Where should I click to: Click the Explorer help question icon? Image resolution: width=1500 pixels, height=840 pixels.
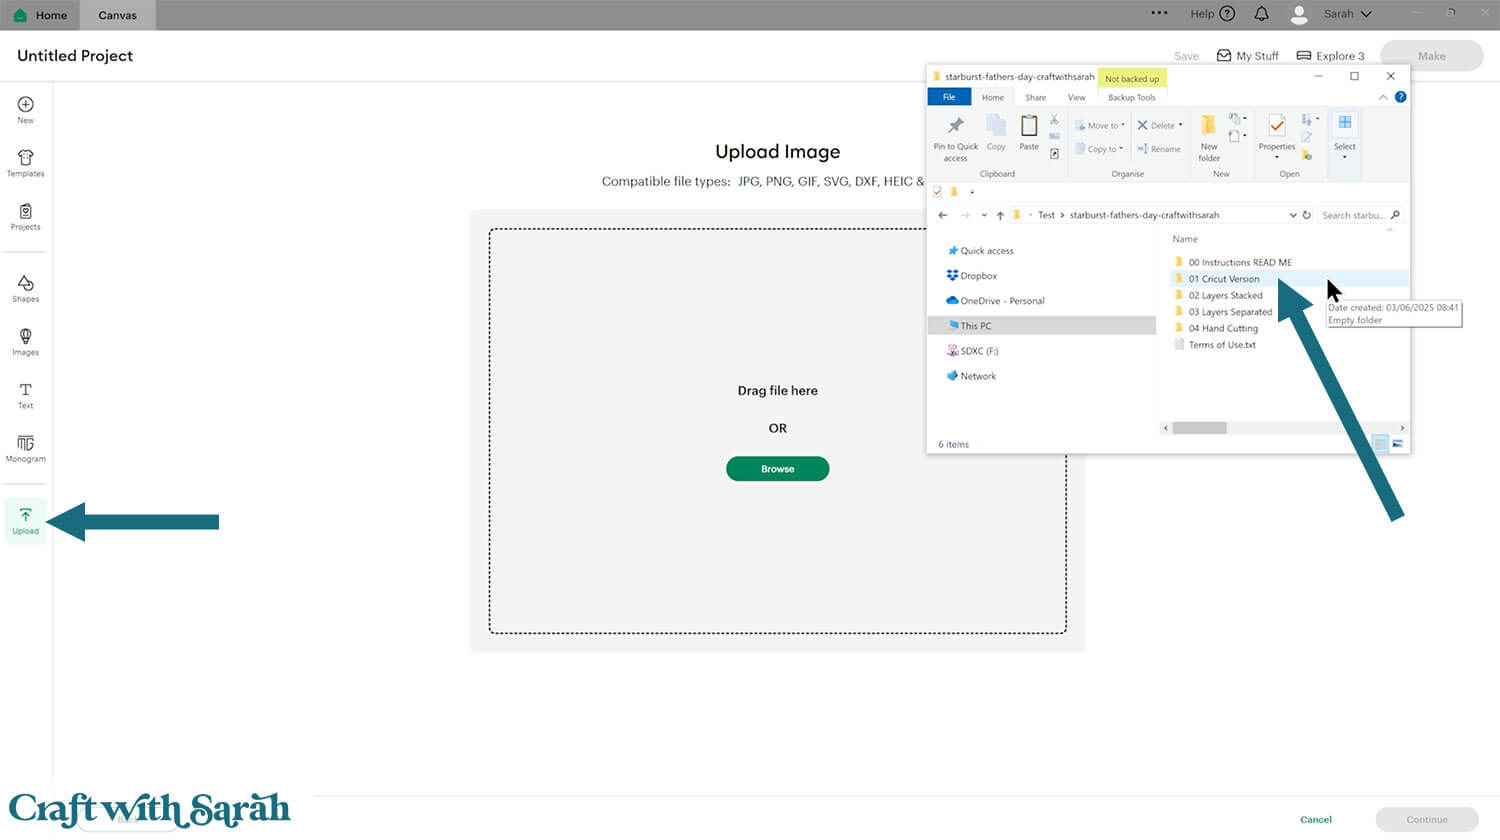(x=1400, y=97)
